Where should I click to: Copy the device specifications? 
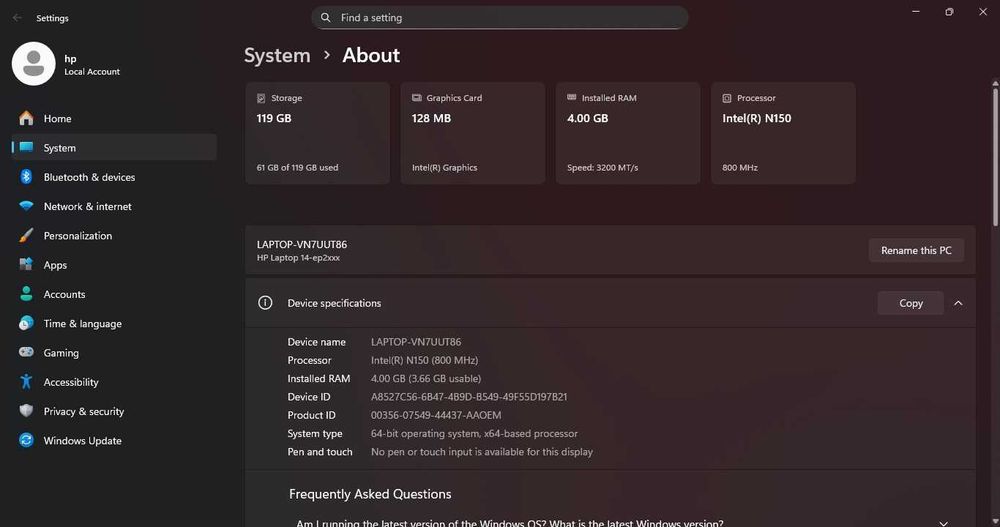911,303
